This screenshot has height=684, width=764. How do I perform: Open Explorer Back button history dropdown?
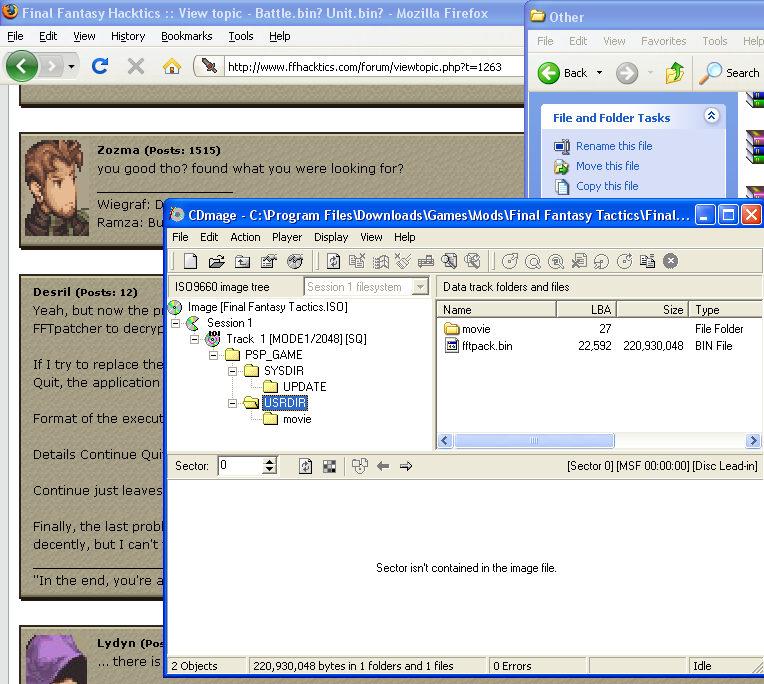[x=599, y=73]
